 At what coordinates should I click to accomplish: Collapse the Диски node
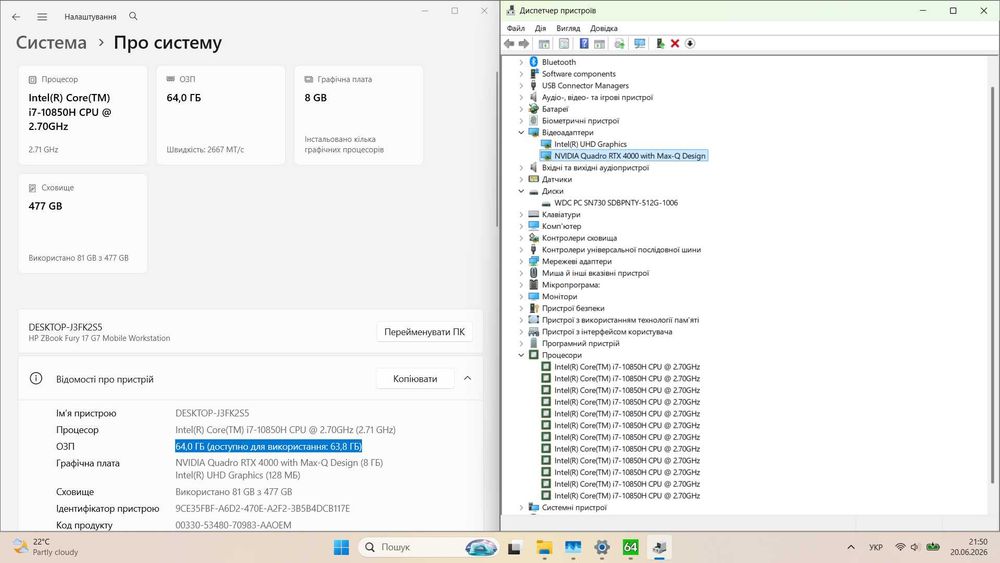(521, 191)
